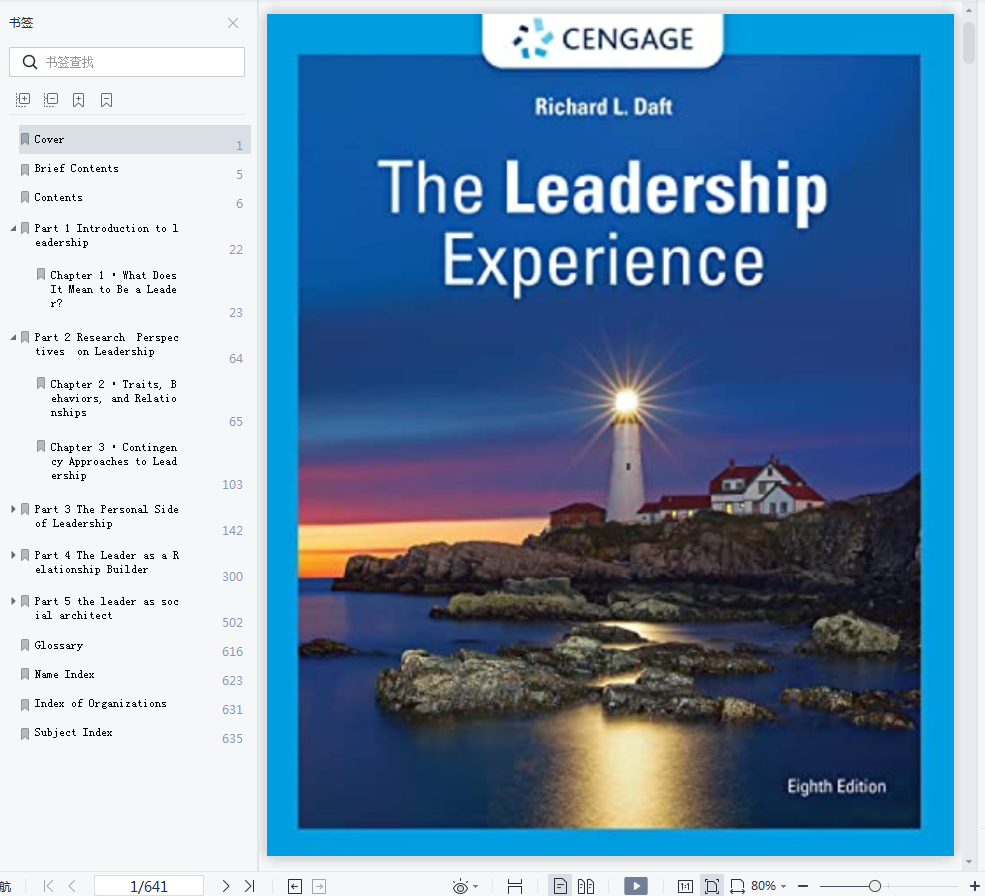Go to first page button
Viewport: 985px width, 896px height.
point(48,886)
